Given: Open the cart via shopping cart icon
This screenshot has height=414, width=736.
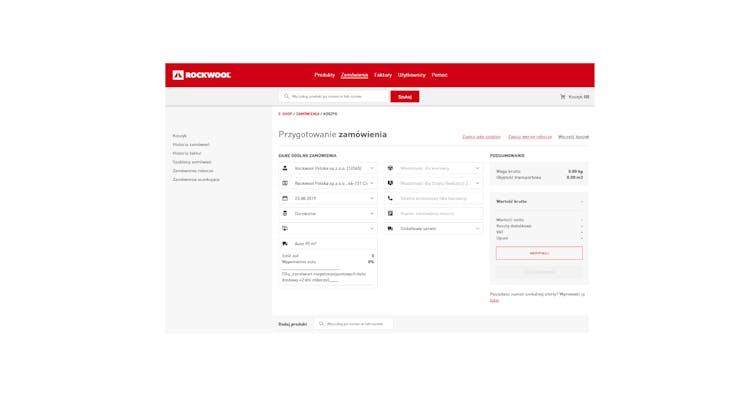Looking at the screenshot, I should coord(562,97).
